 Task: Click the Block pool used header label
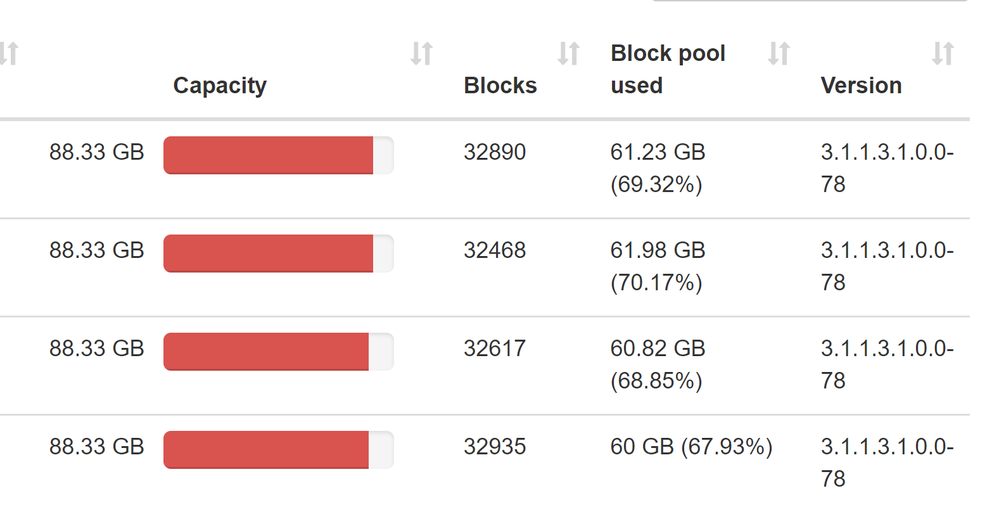pyautogui.click(x=668, y=69)
